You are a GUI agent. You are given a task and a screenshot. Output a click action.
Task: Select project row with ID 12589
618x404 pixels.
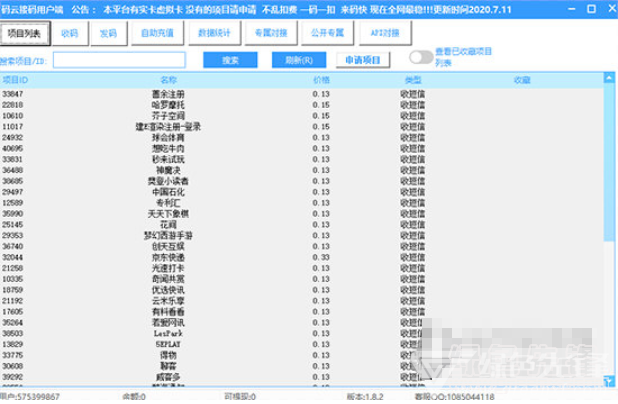tap(302, 203)
